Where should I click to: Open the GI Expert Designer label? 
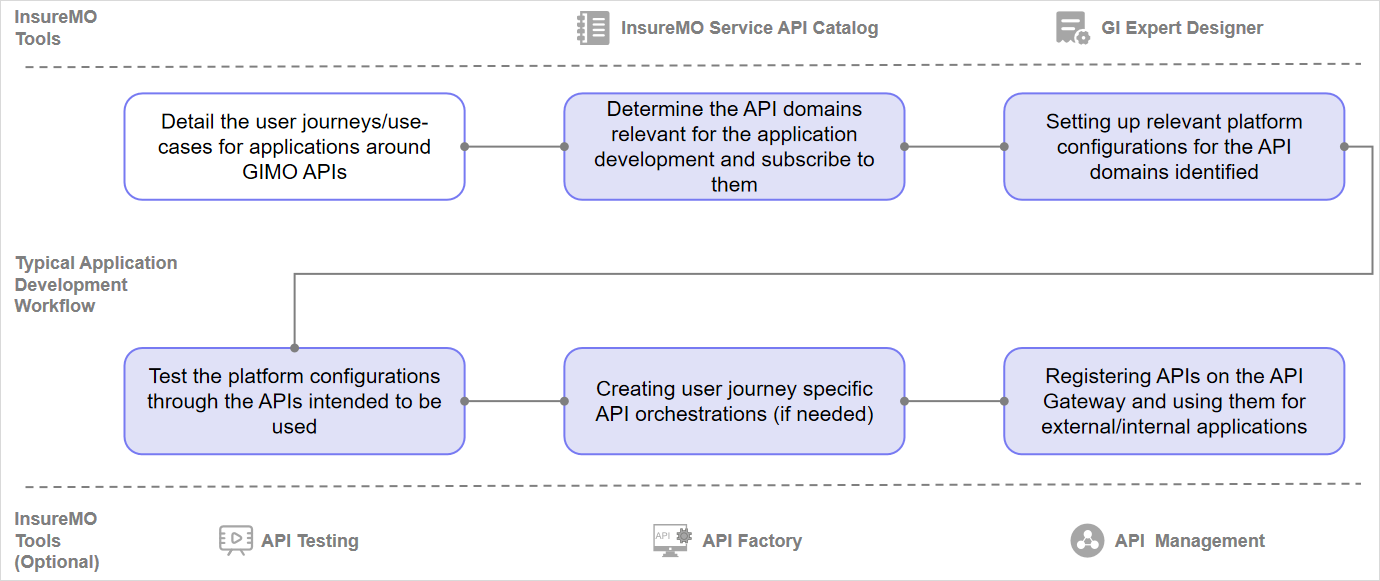coord(1182,28)
